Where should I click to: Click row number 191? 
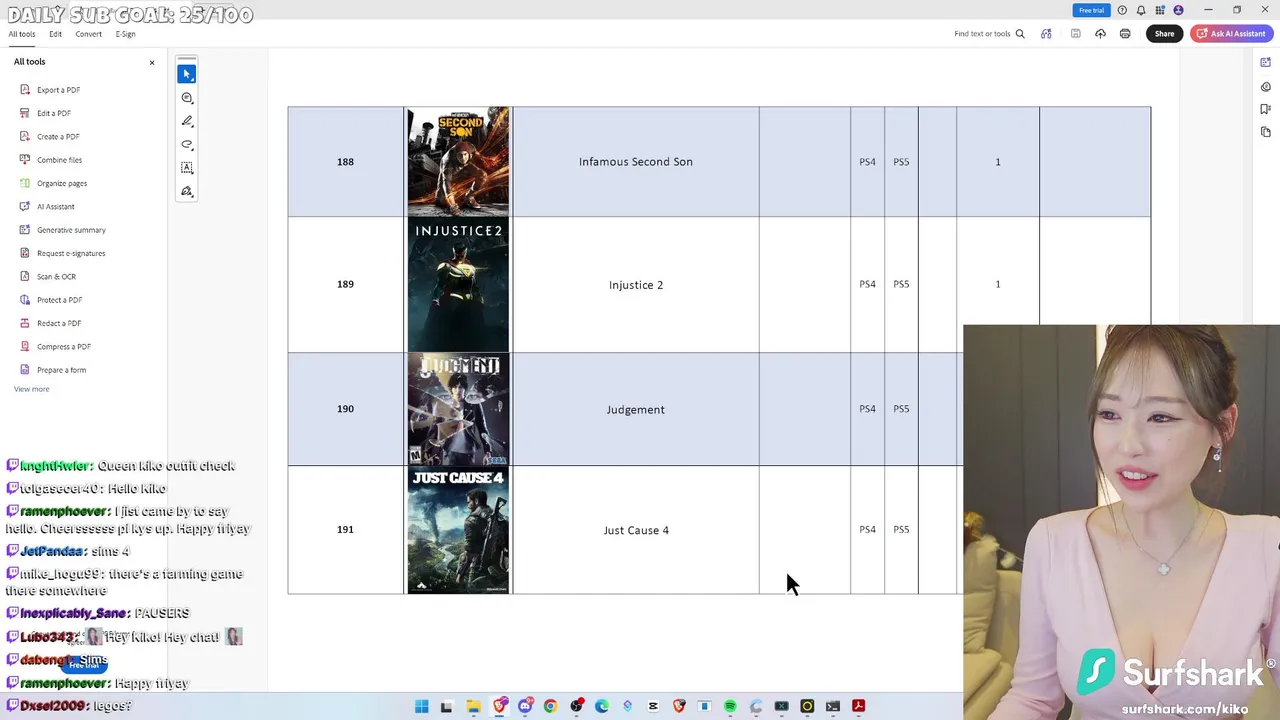345,530
